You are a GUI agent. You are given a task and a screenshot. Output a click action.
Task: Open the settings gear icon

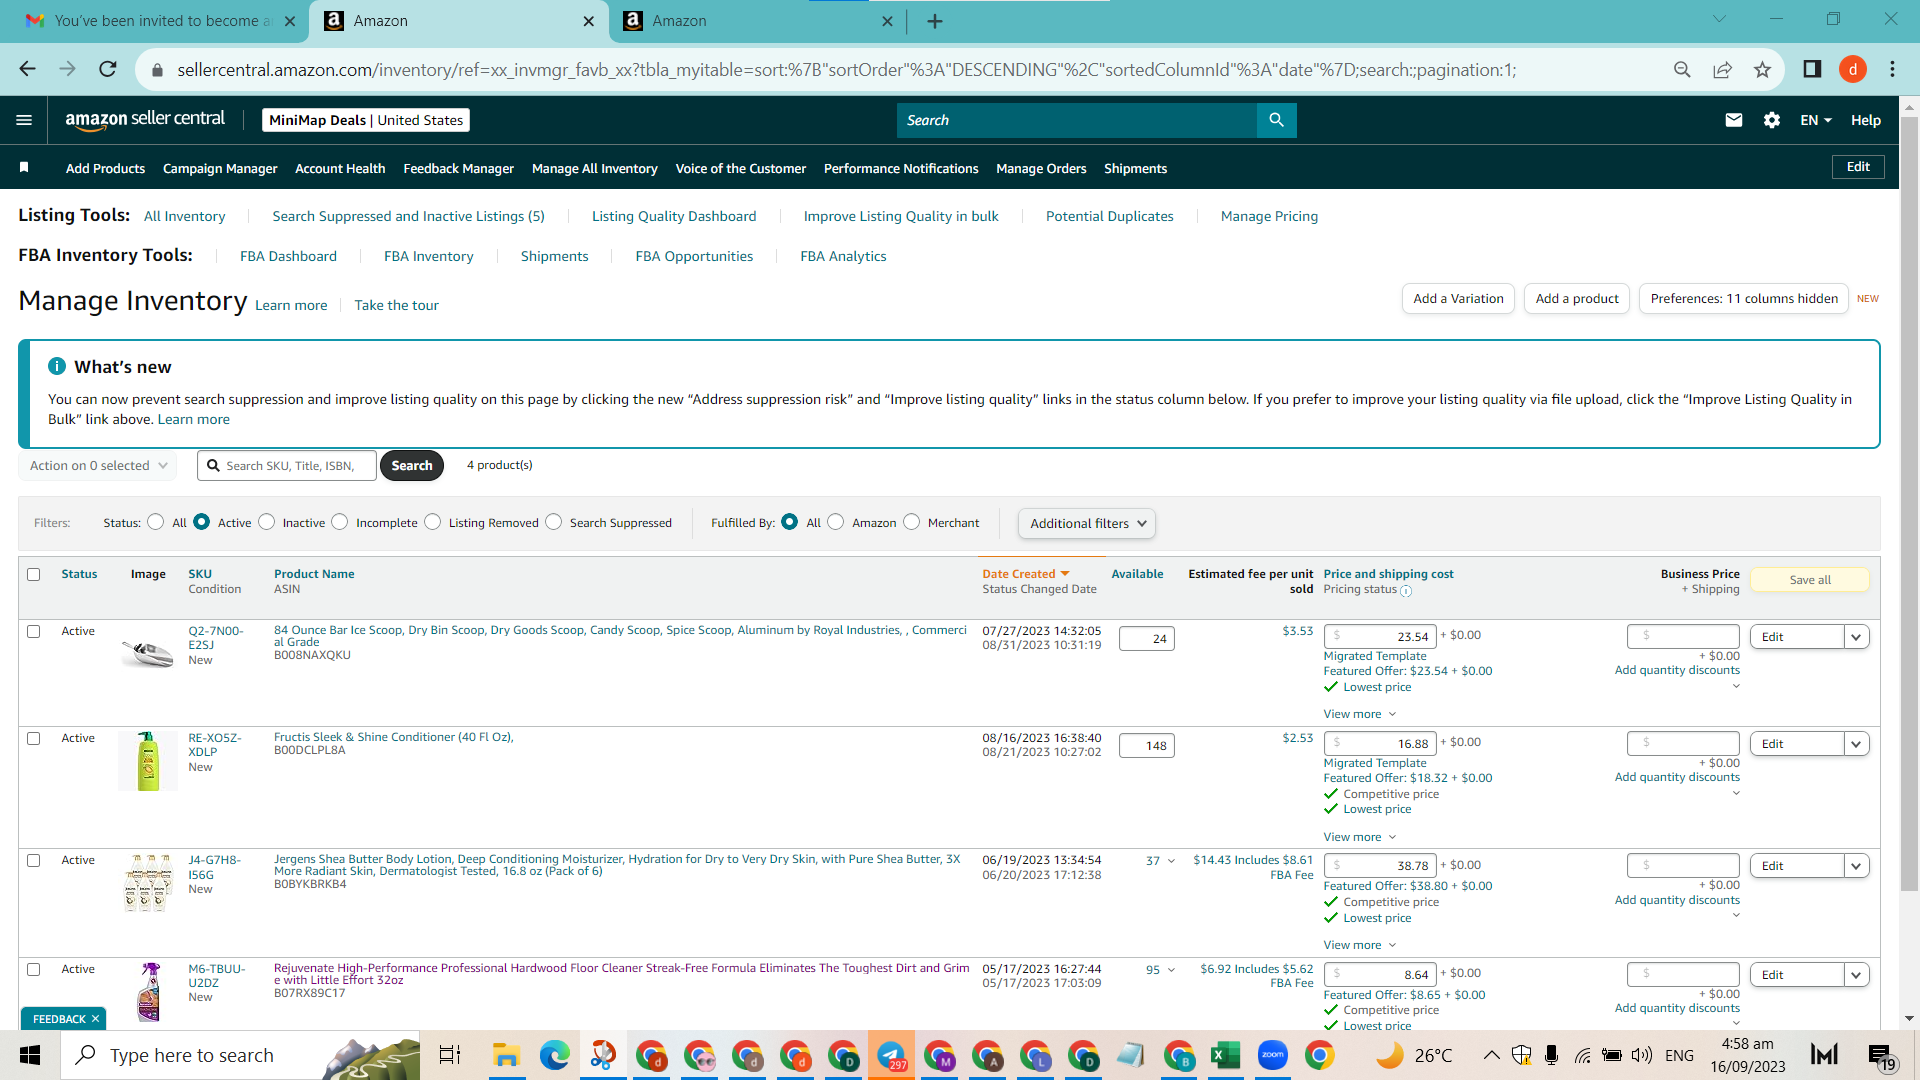pos(1772,120)
